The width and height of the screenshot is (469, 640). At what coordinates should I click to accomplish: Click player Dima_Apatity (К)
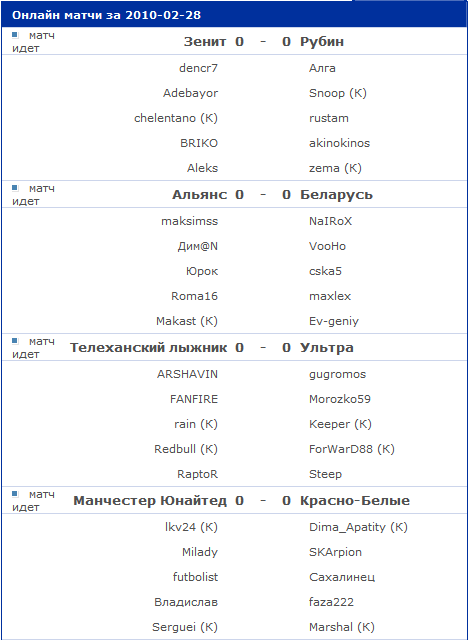point(358,527)
